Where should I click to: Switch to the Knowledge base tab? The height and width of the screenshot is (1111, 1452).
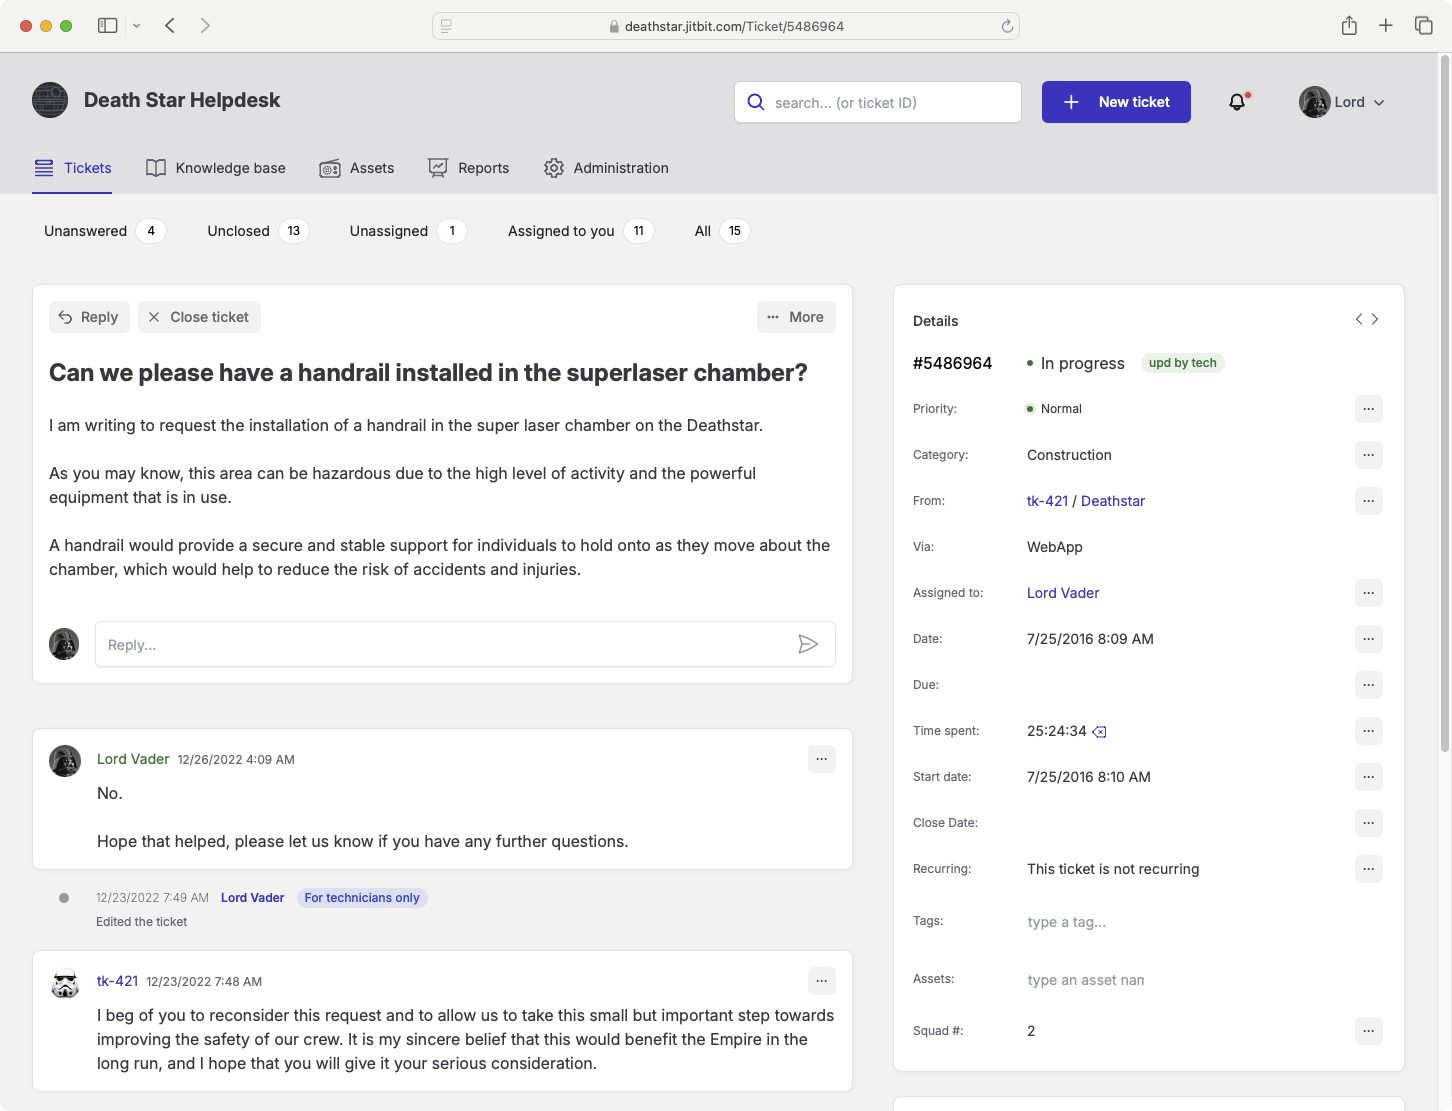[x=216, y=168]
